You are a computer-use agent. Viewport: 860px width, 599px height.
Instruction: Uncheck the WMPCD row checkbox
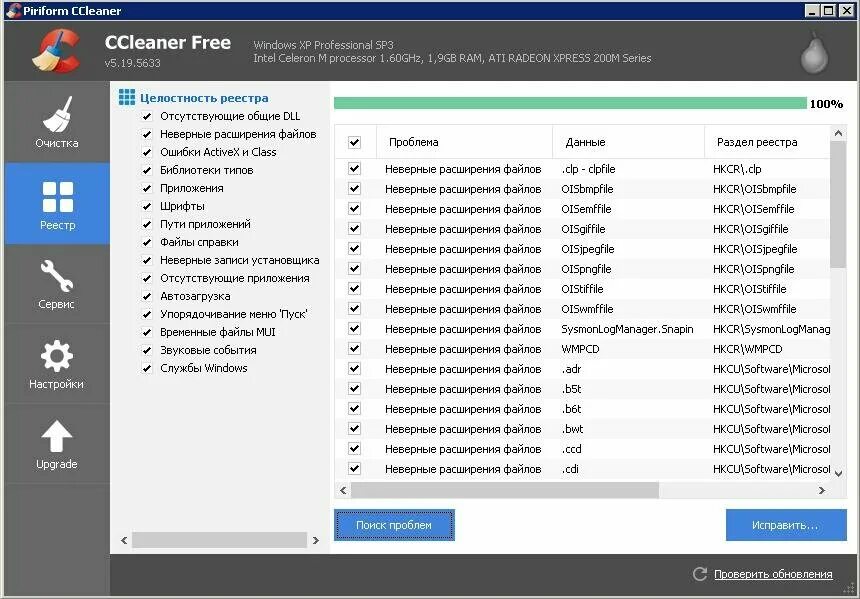pyautogui.click(x=354, y=348)
